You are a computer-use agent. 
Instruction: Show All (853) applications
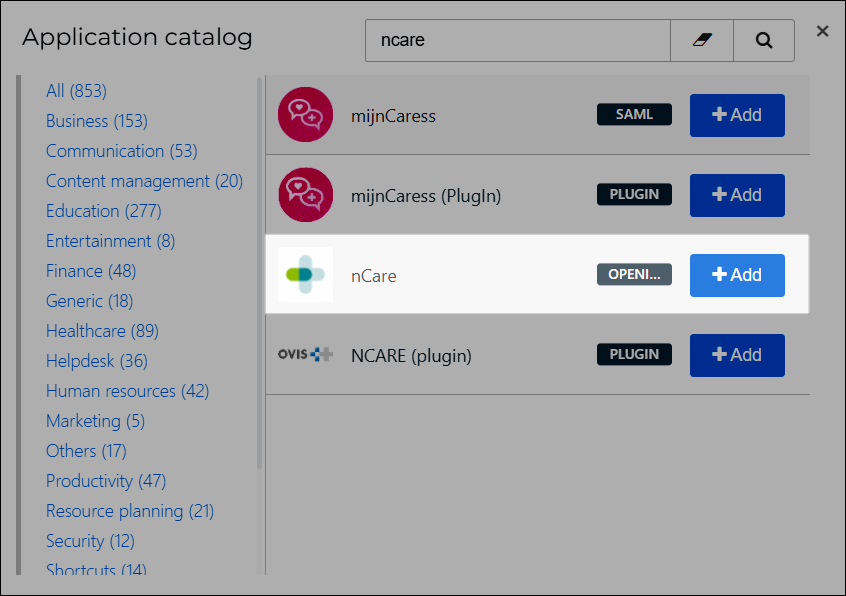[x=76, y=91]
